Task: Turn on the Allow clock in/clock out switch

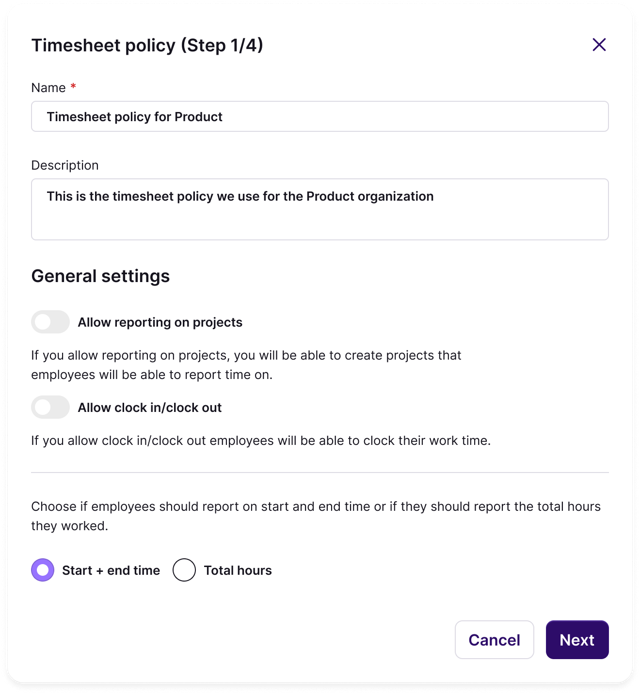Action: coord(50,407)
